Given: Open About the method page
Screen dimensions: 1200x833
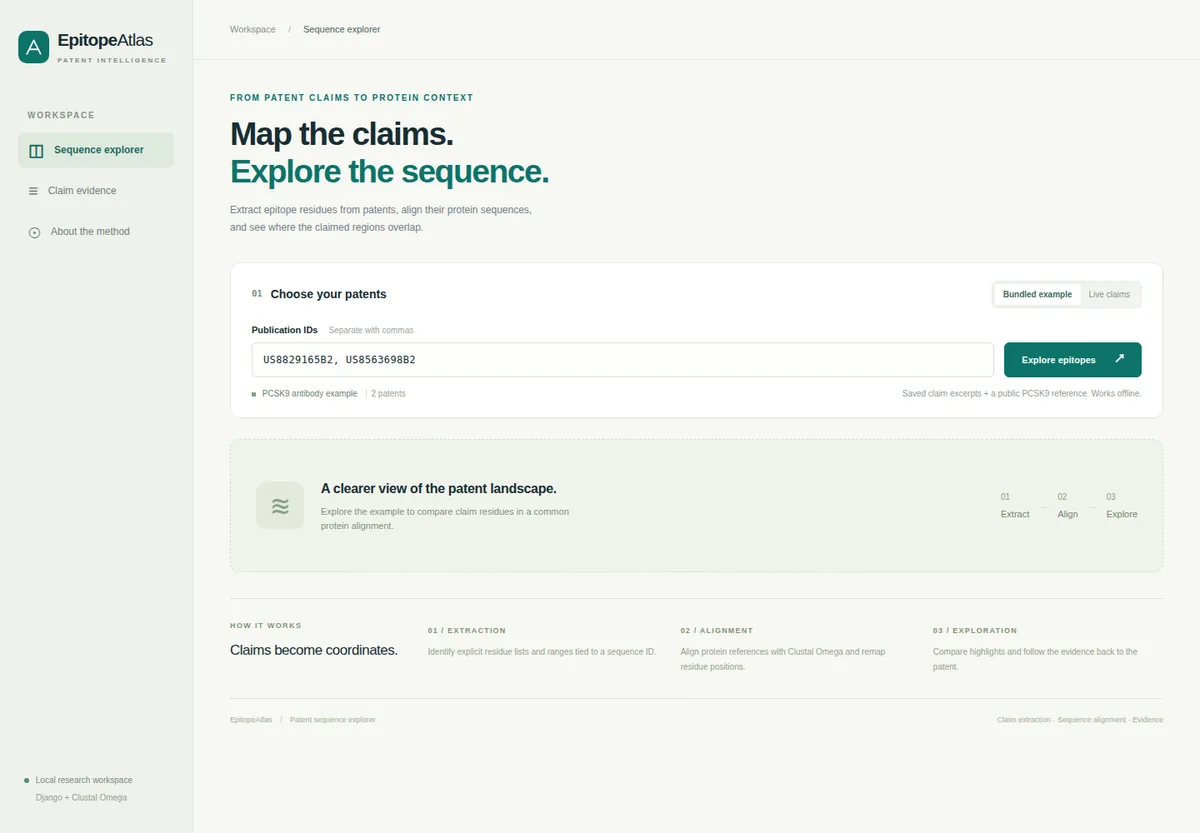Looking at the screenshot, I should [96, 232].
